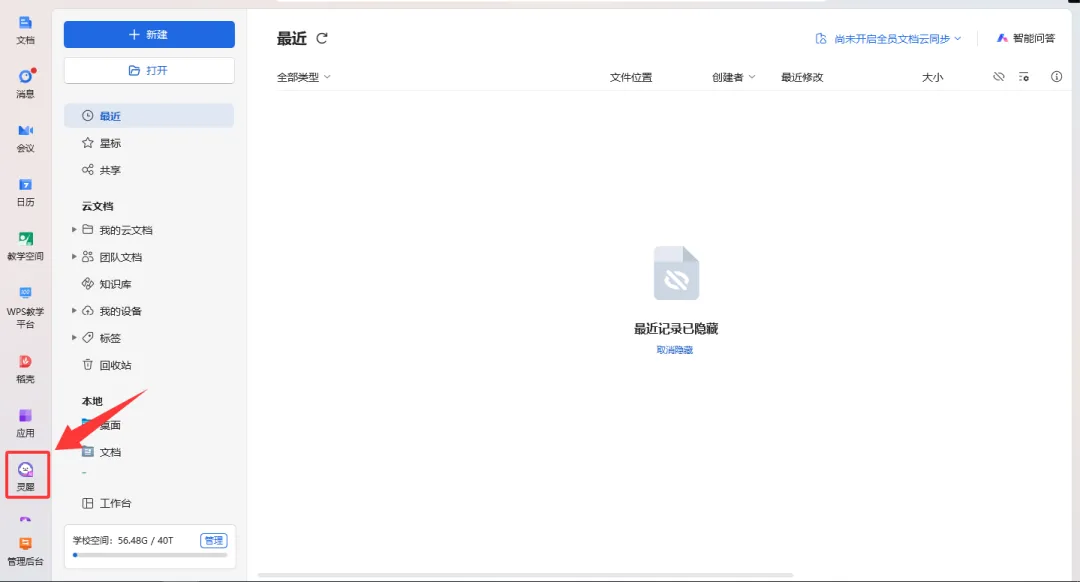The image size is (1080, 582).
Task: Select 回收站 recycle bin item
Action: tap(115, 365)
